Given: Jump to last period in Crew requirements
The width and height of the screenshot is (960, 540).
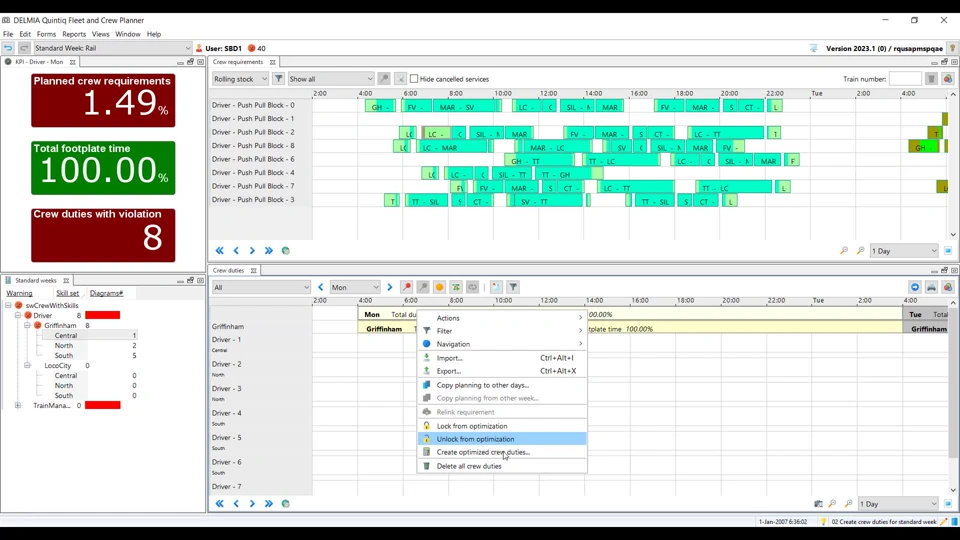Looking at the screenshot, I should point(269,250).
